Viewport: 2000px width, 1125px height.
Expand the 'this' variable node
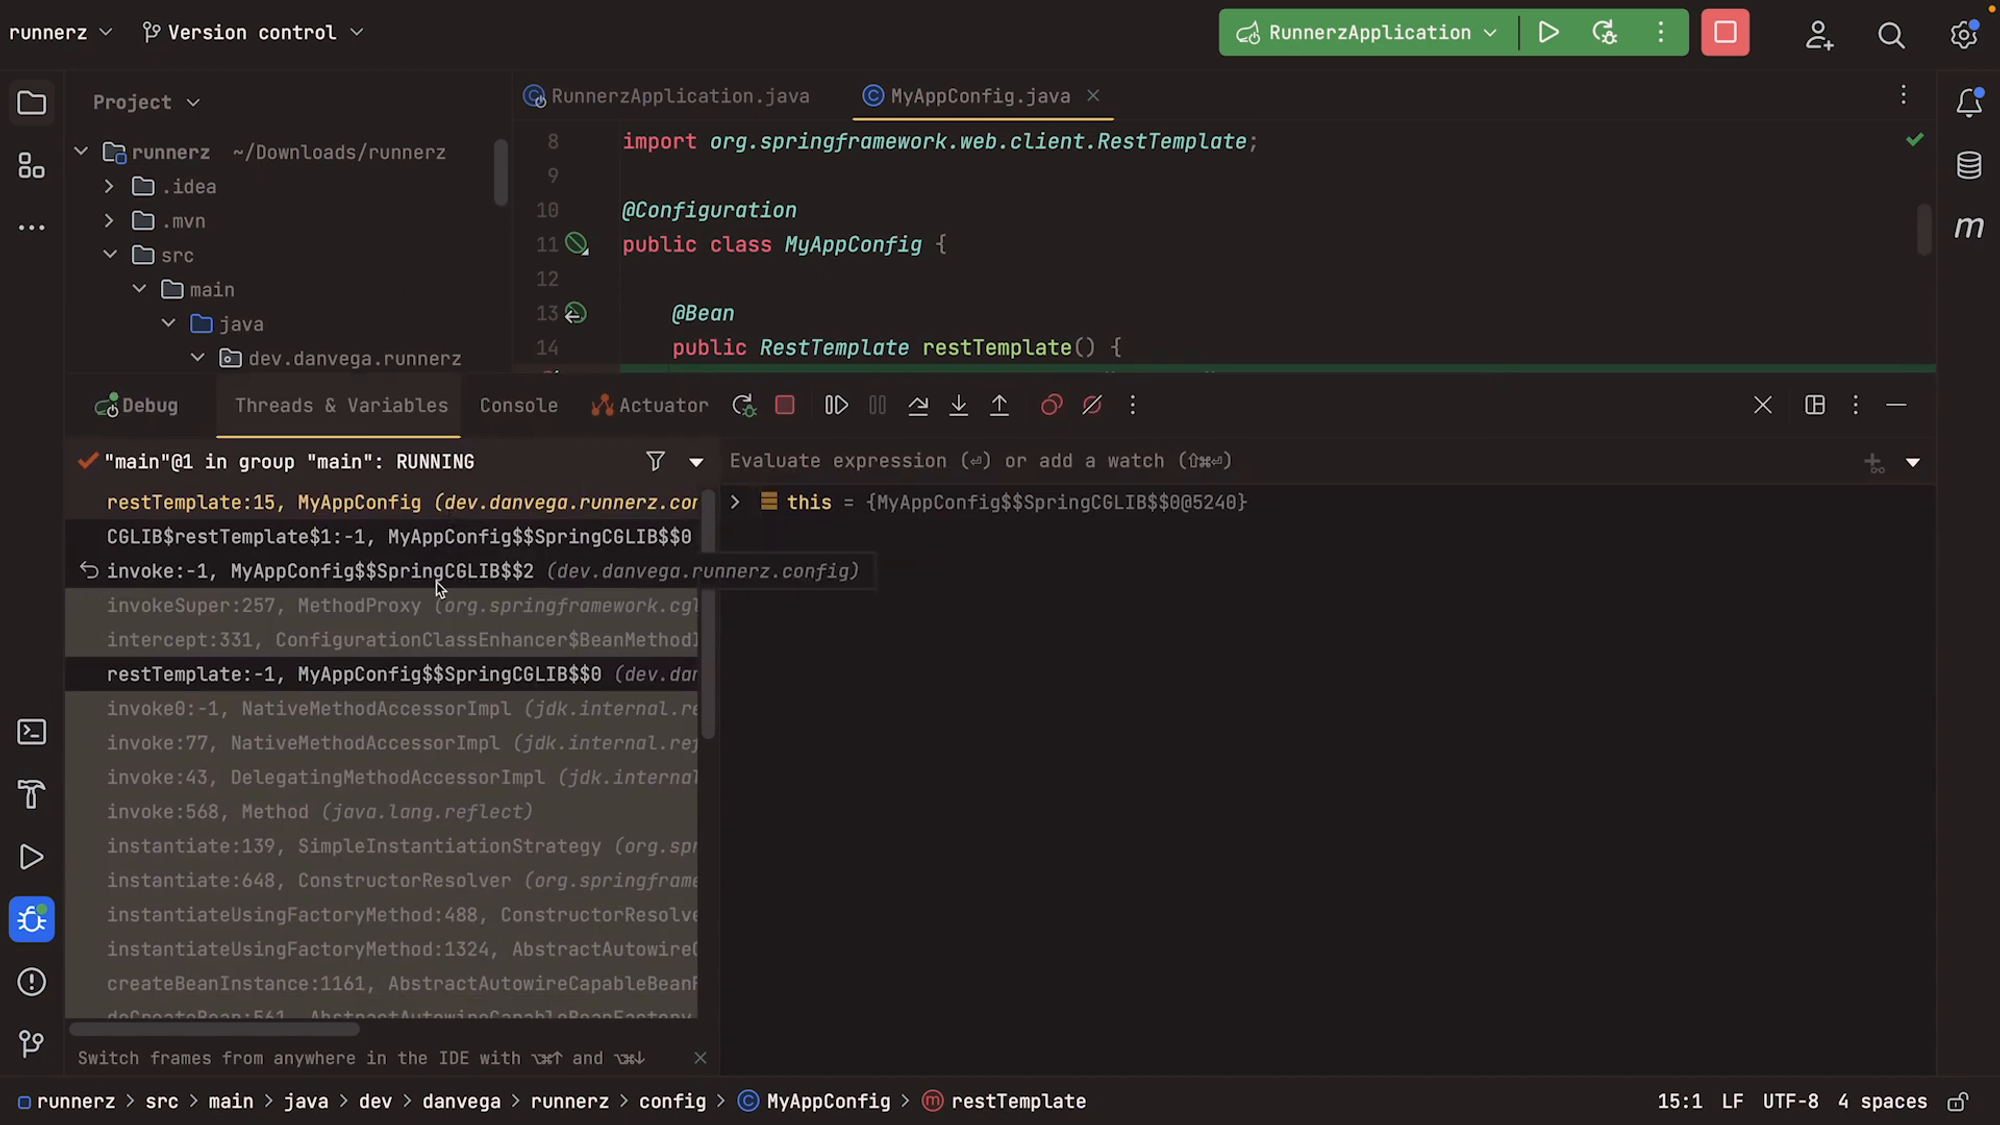(x=735, y=502)
